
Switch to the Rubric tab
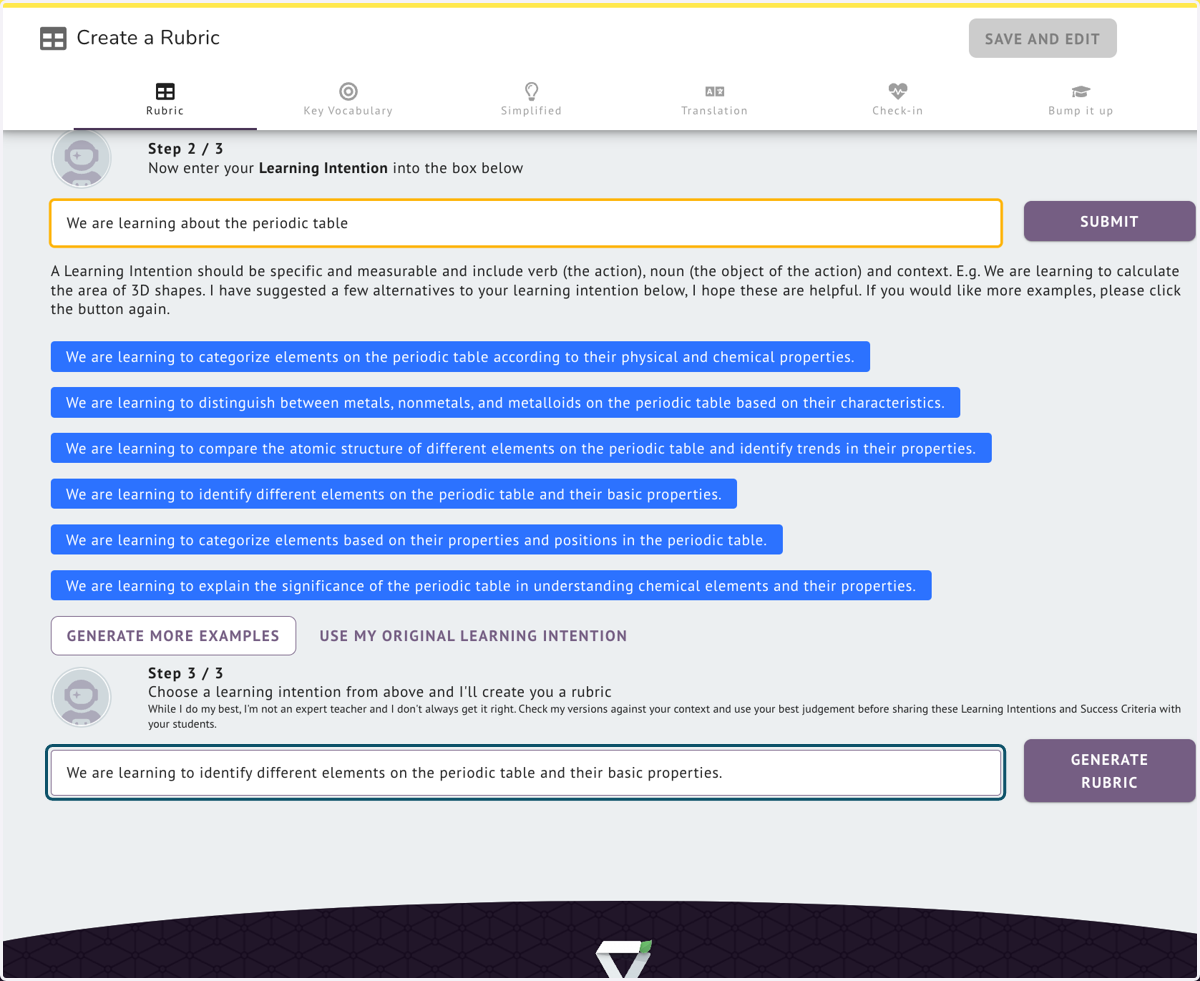tap(165, 100)
